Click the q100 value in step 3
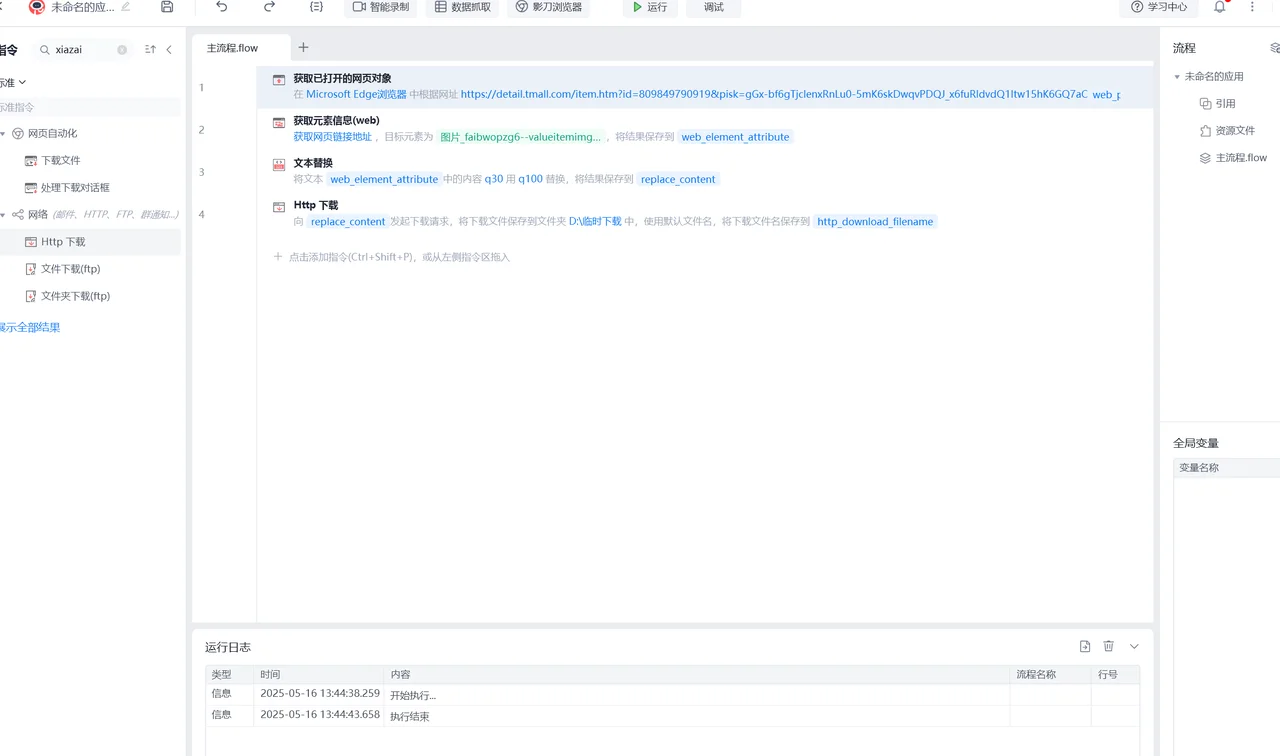 coord(530,179)
